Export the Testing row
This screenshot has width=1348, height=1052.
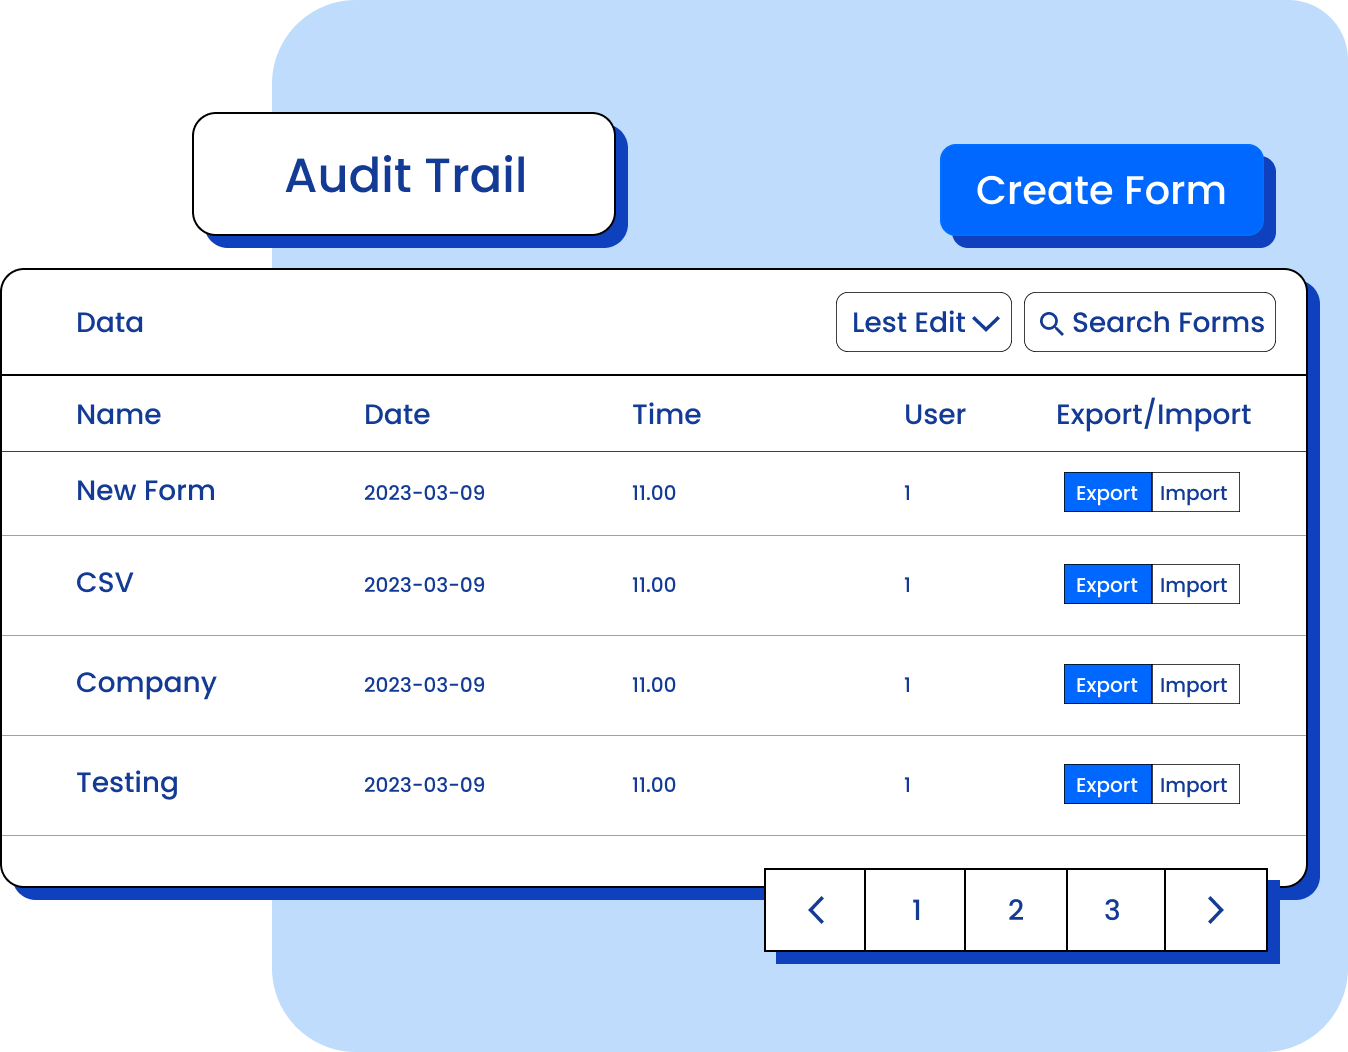pos(1108,784)
